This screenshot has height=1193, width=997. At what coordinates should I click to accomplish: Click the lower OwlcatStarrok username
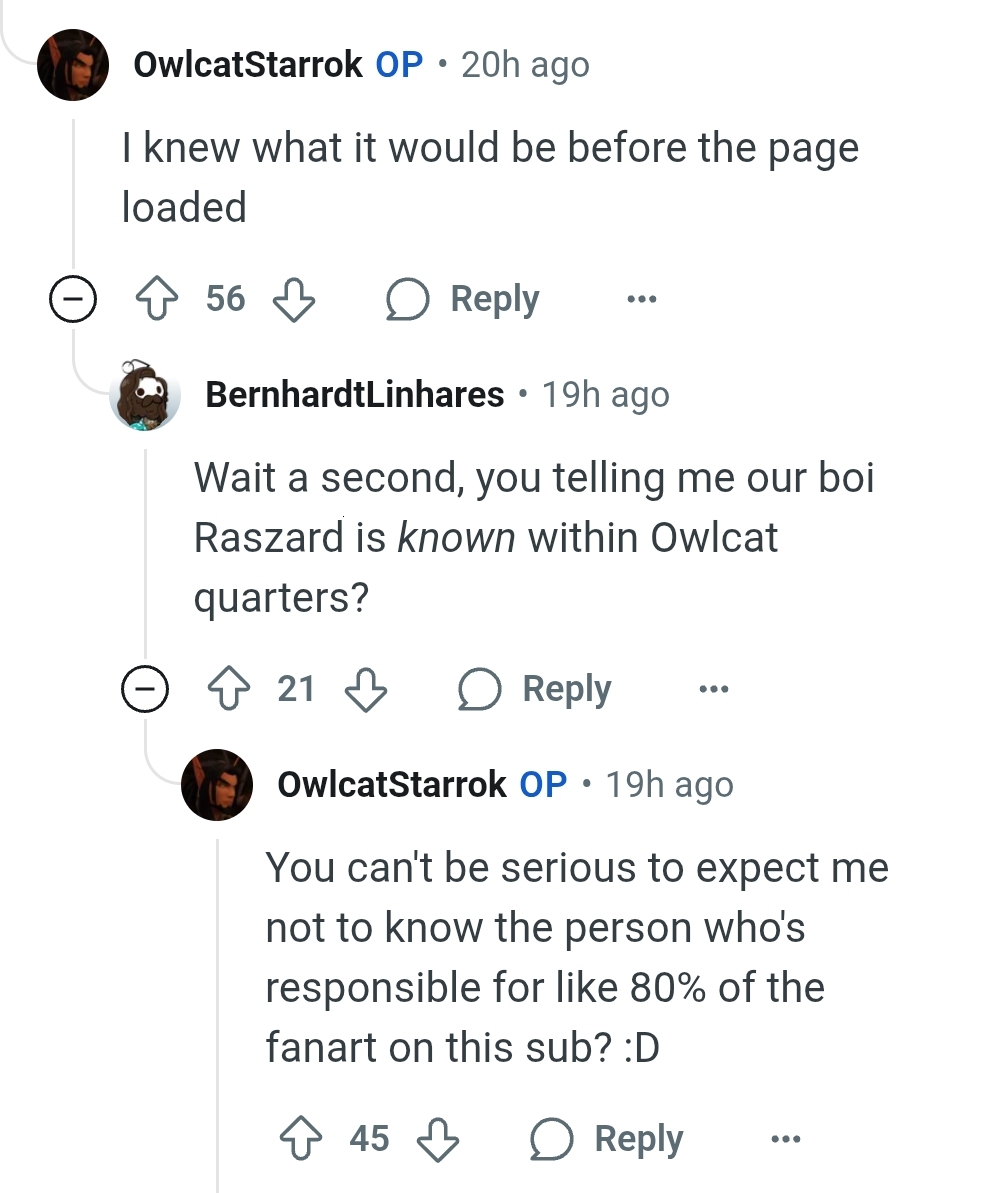[391, 785]
